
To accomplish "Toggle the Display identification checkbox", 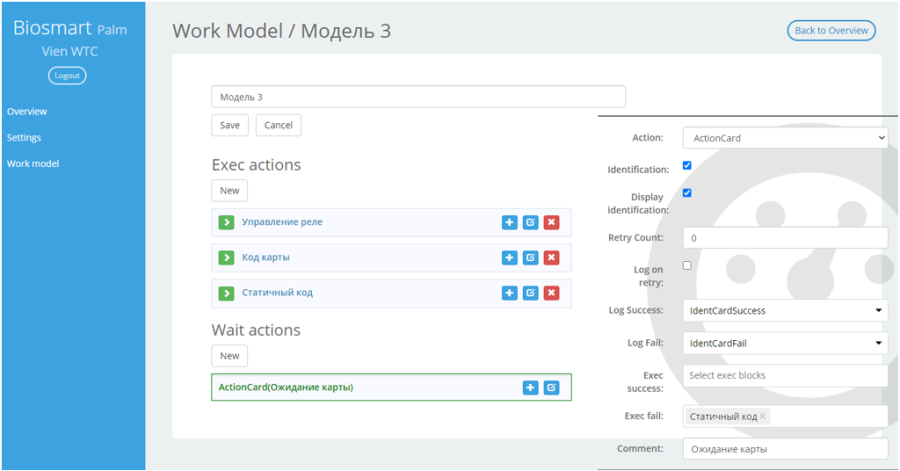I will (x=687, y=193).
